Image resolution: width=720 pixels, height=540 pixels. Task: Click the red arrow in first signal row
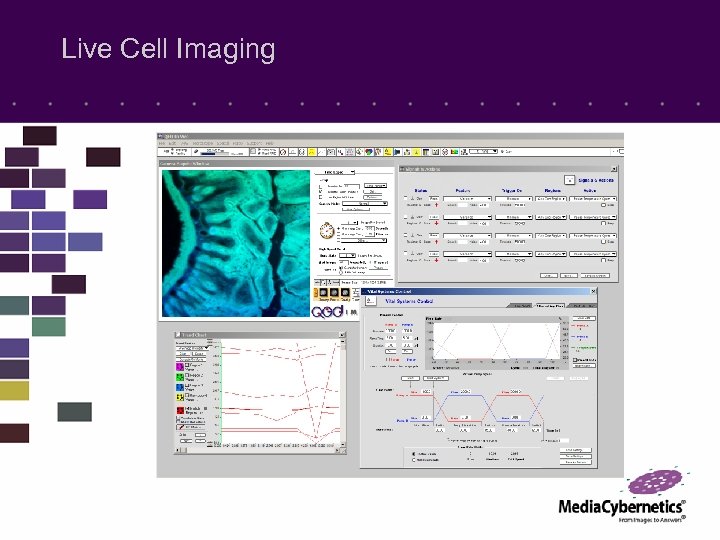[x=437, y=205]
